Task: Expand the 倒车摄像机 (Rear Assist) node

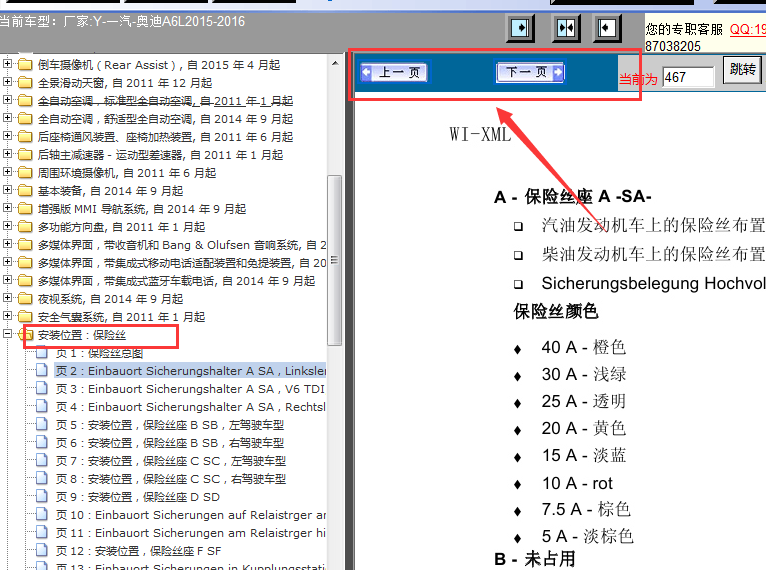Action: point(7,64)
